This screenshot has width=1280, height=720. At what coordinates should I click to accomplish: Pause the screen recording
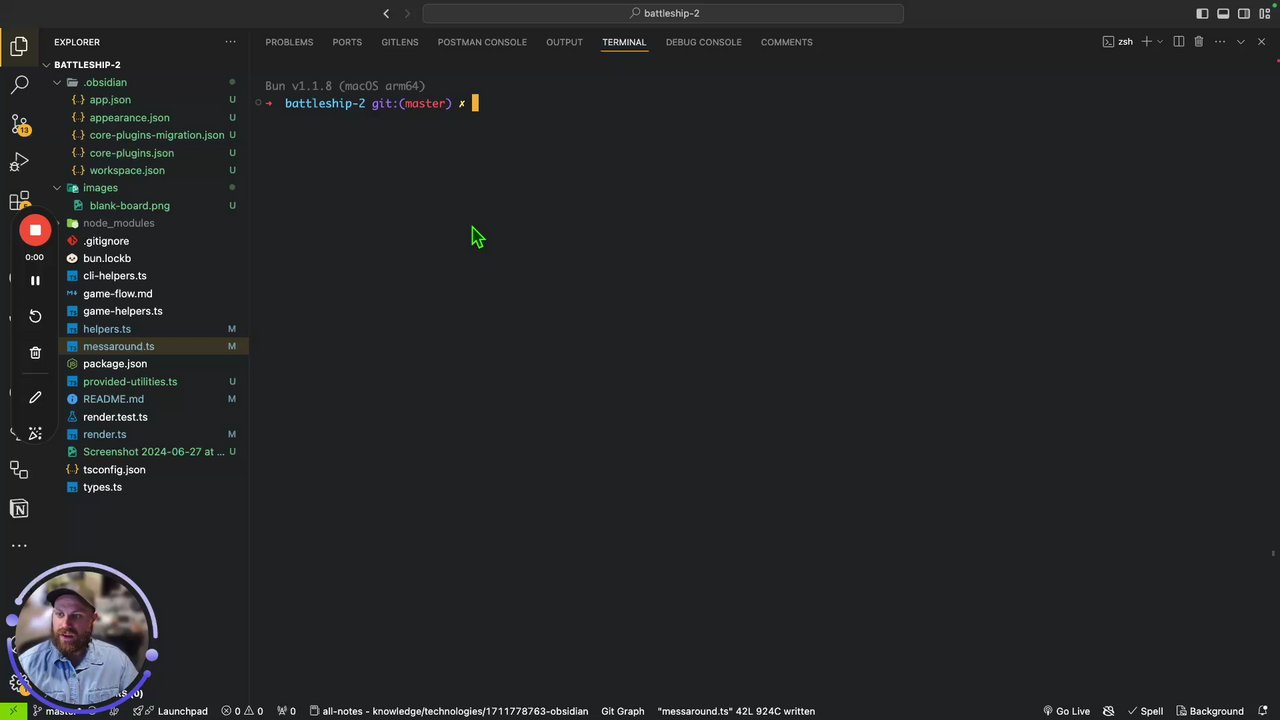[35, 281]
